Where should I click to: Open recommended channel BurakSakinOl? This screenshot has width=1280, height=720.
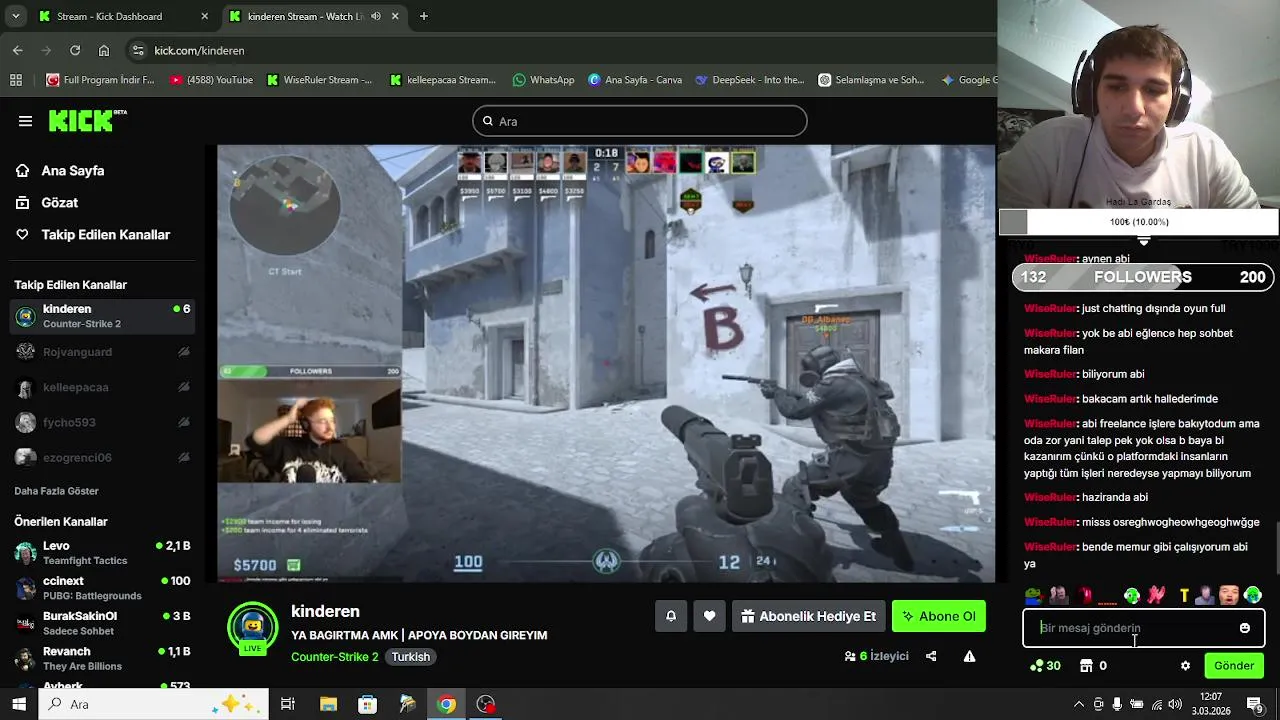tap(102, 623)
